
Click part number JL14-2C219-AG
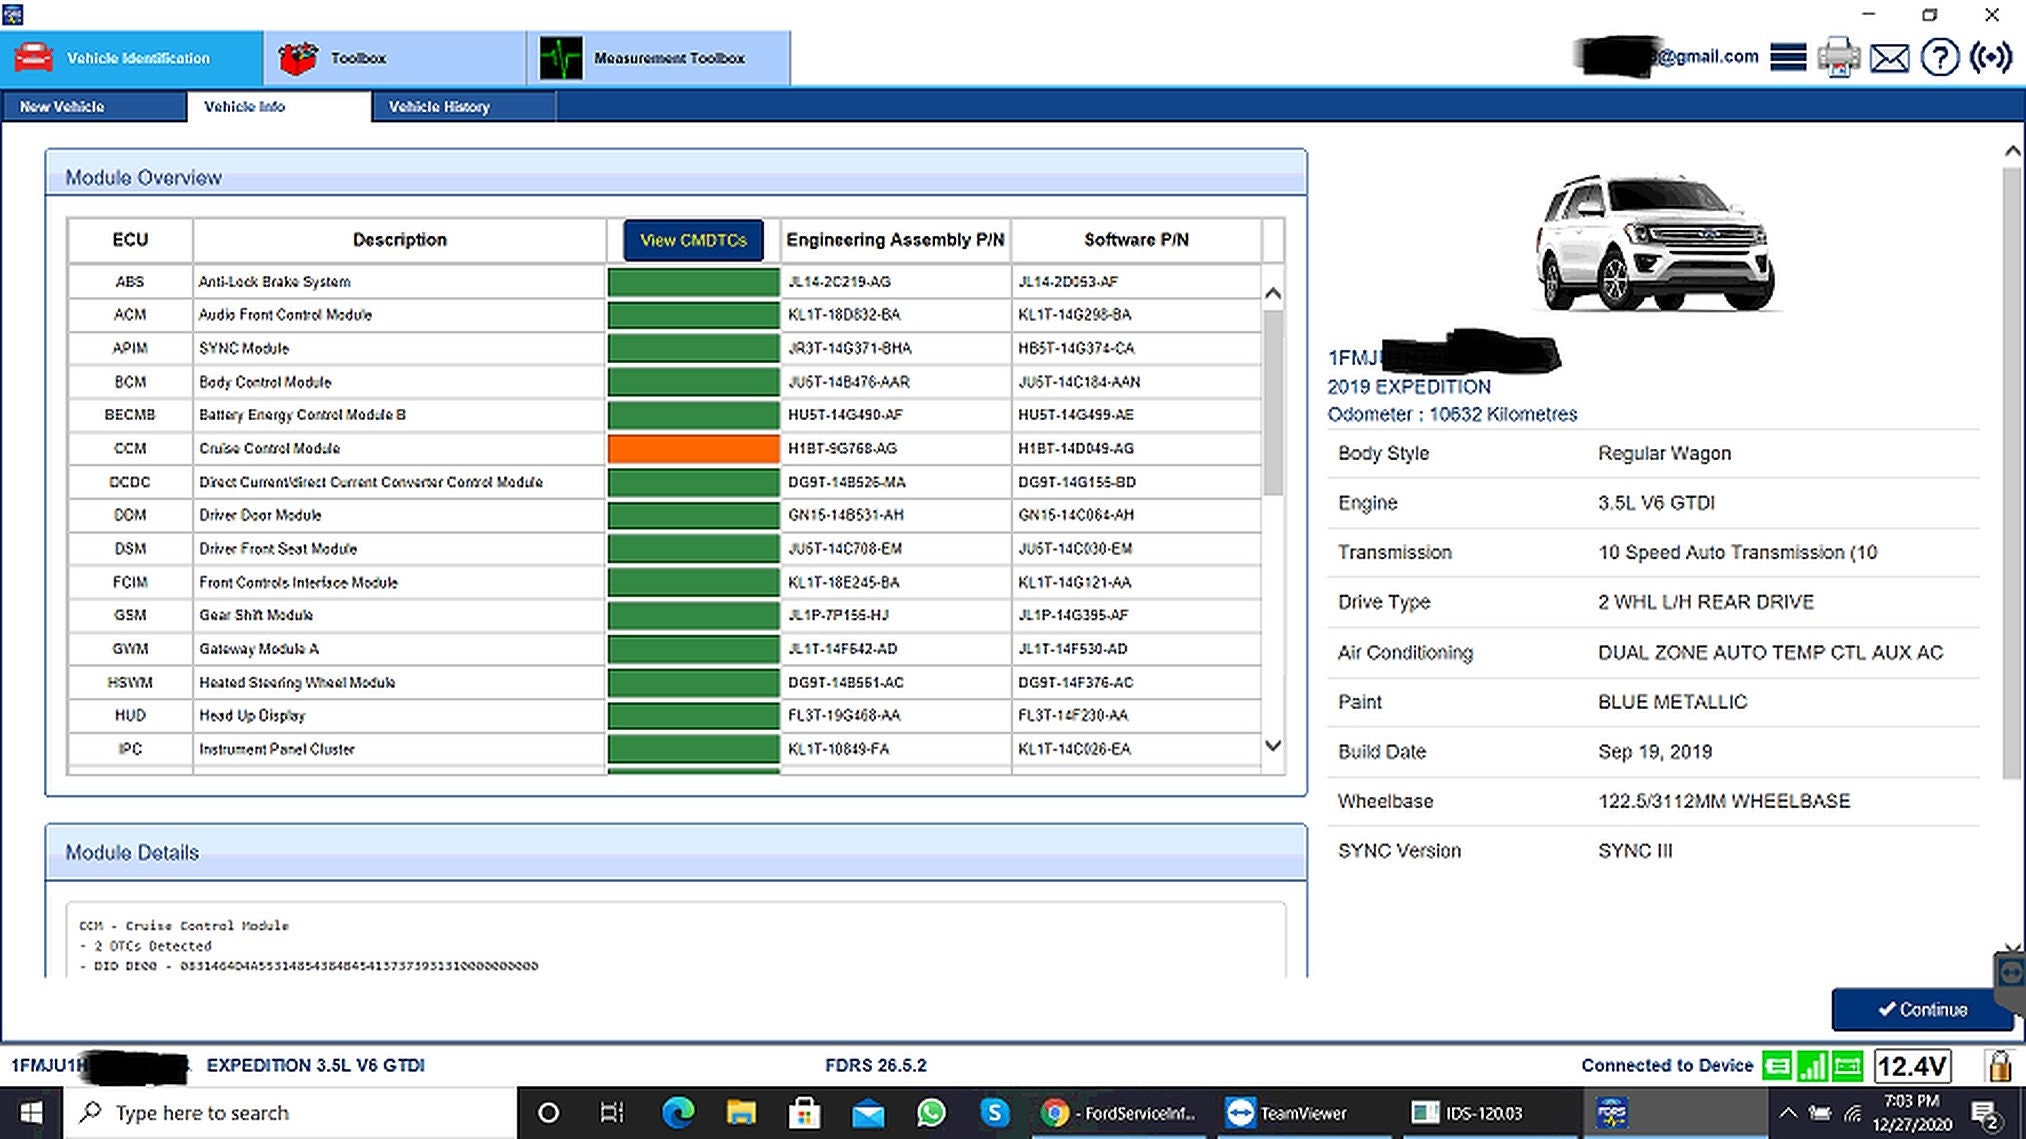[x=839, y=282]
